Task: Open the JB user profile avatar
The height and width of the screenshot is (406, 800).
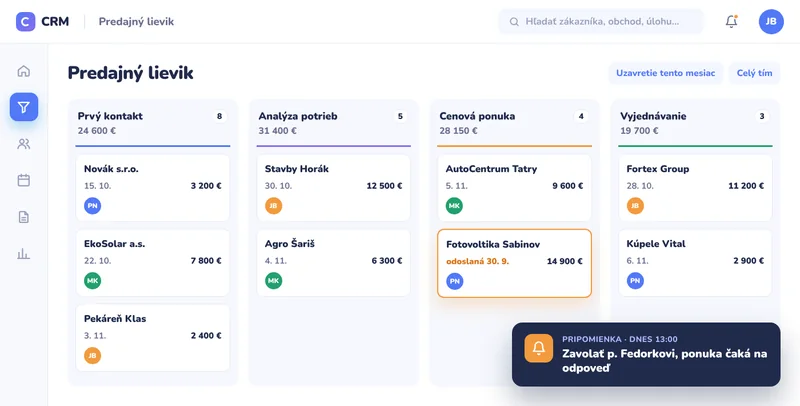Action: point(771,21)
